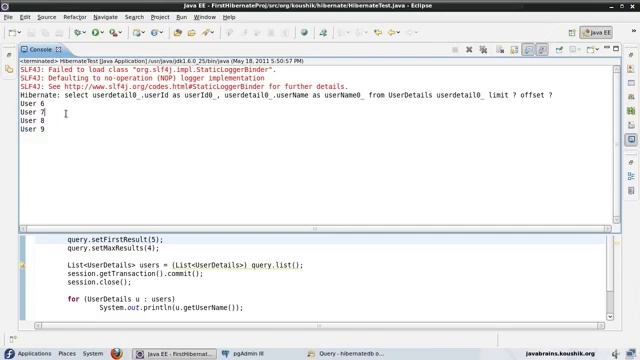
Task: Click the Console vertical scrollbar
Action: (x=617, y=145)
